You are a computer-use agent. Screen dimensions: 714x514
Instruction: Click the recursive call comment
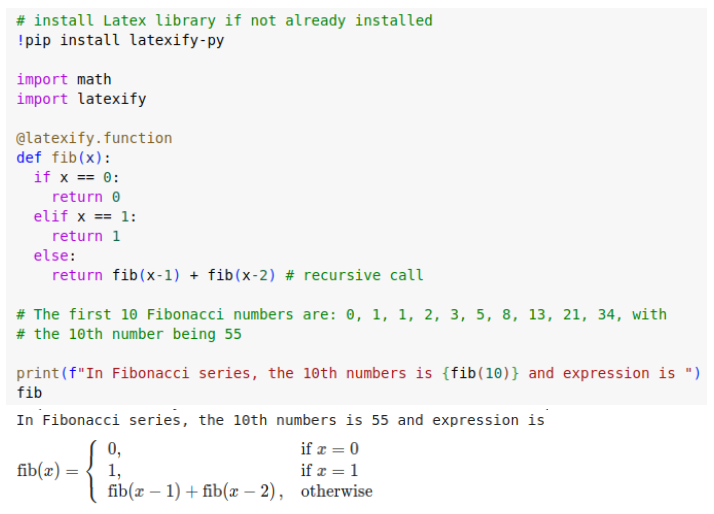tap(354, 275)
